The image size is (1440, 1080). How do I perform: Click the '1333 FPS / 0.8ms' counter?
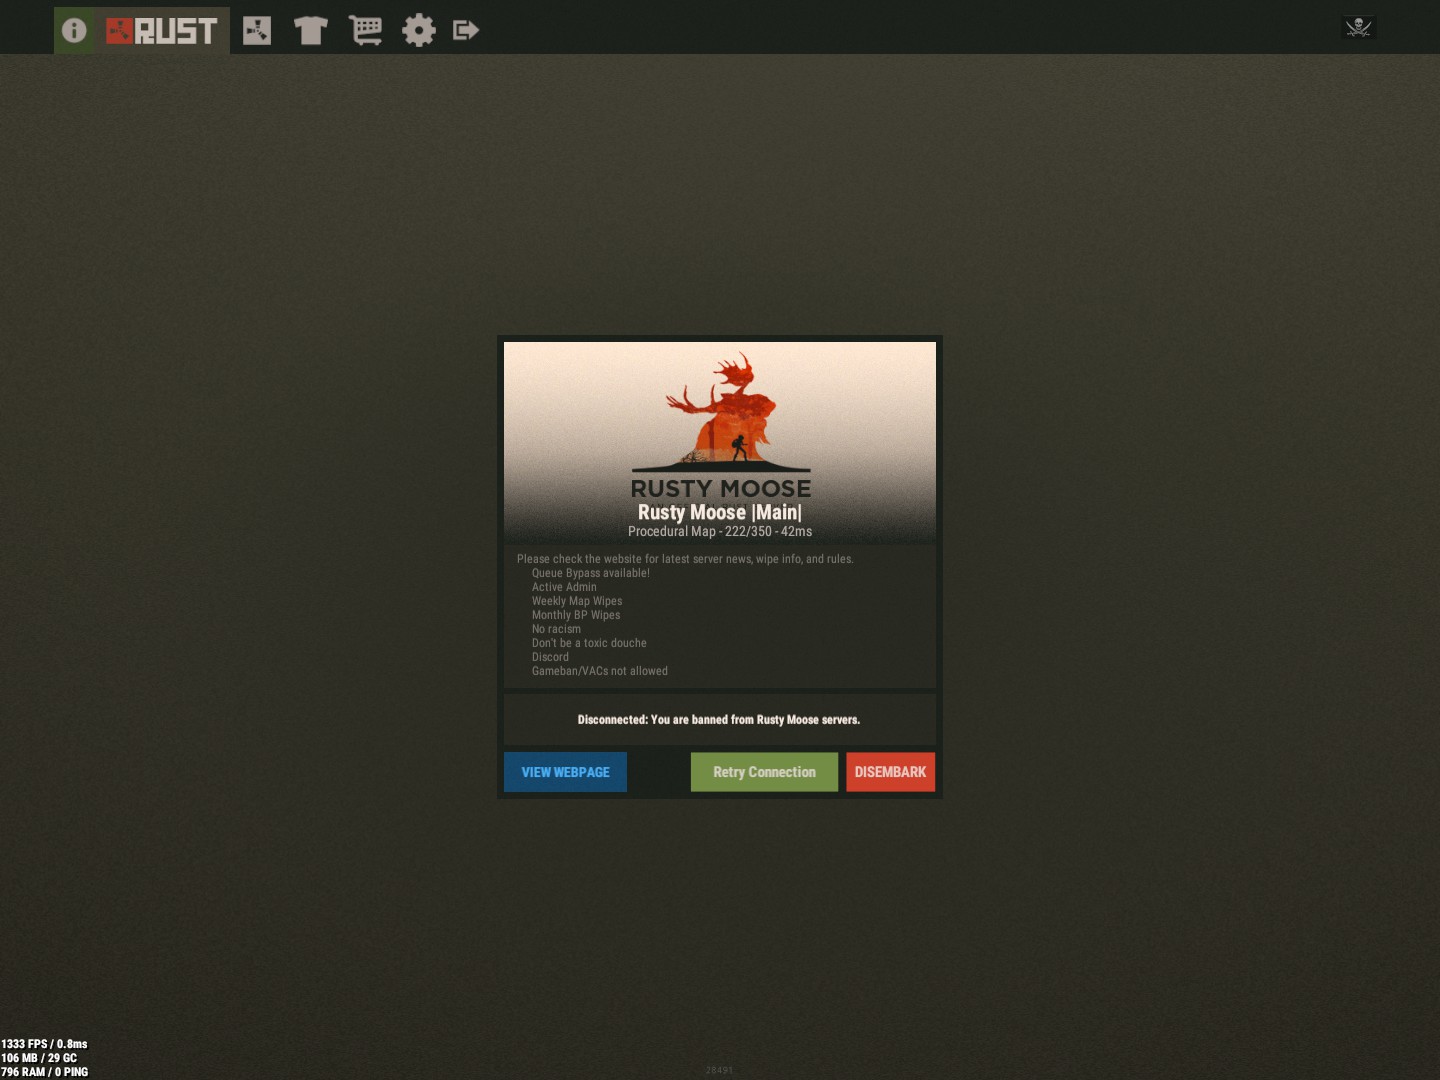tap(44, 1044)
